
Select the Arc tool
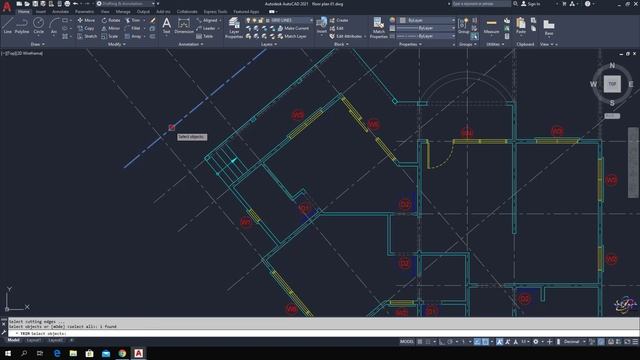[53, 26]
